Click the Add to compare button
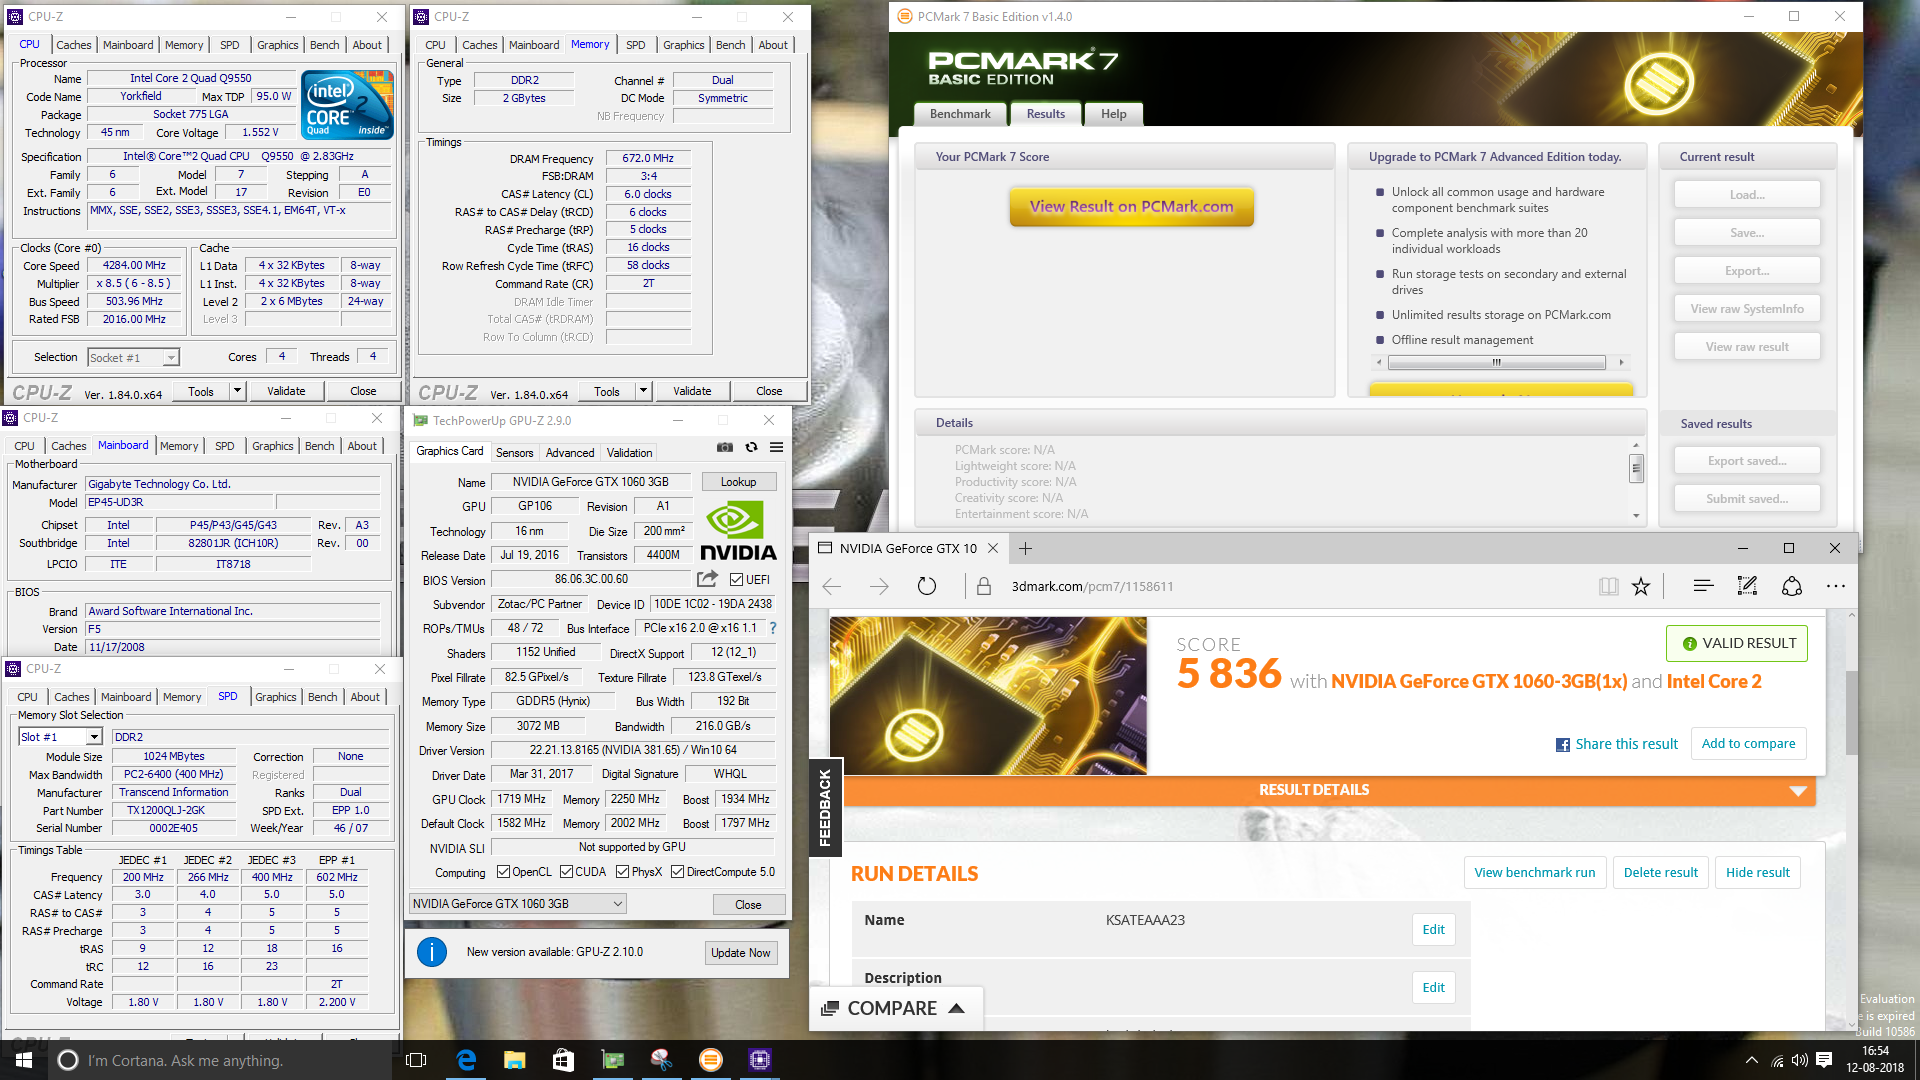 point(1748,743)
